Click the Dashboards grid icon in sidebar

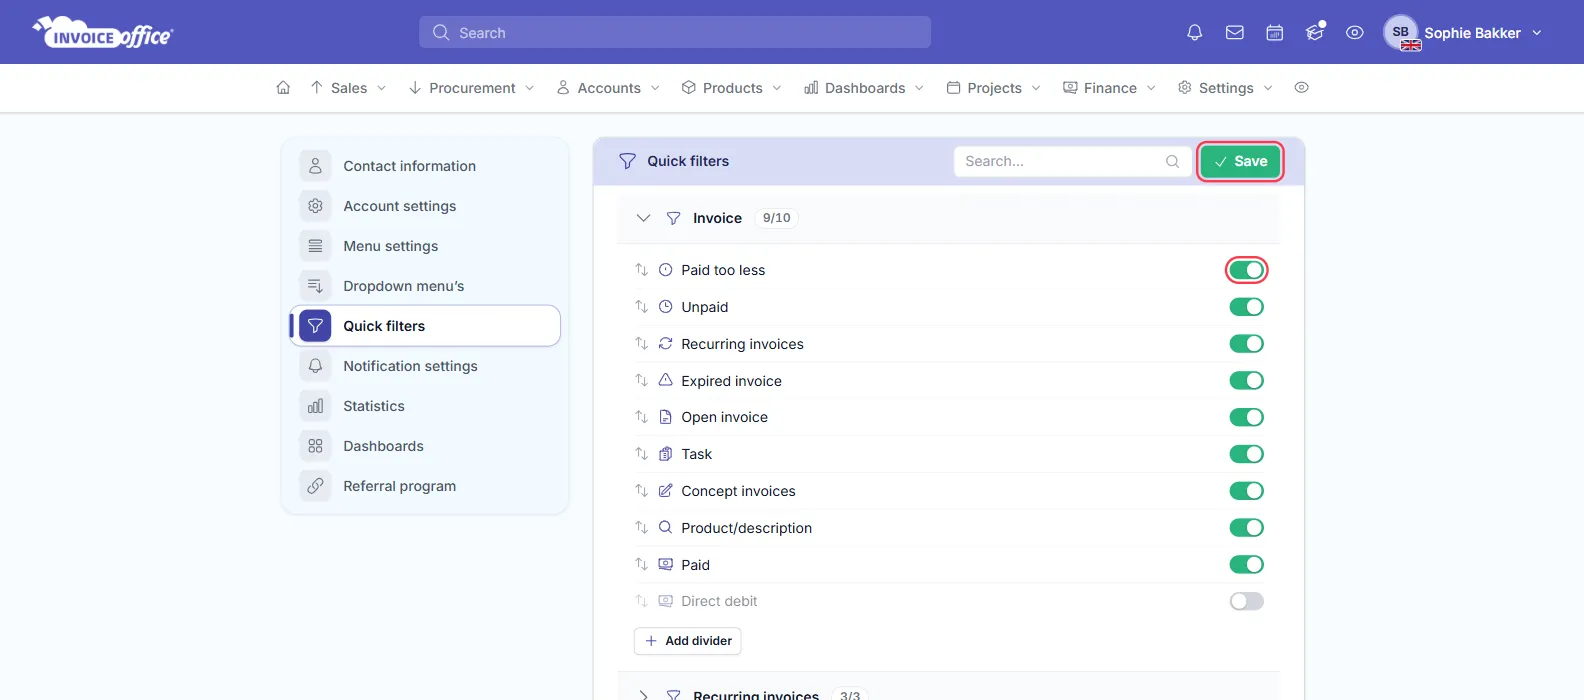(x=315, y=446)
